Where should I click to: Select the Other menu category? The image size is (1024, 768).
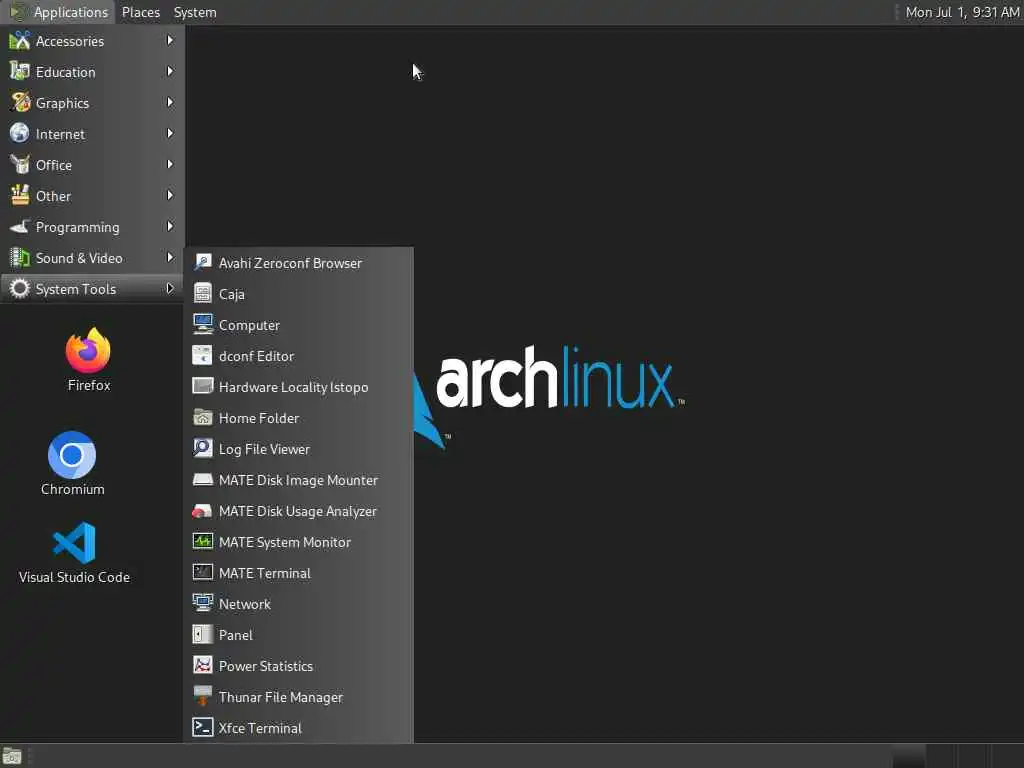point(92,196)
